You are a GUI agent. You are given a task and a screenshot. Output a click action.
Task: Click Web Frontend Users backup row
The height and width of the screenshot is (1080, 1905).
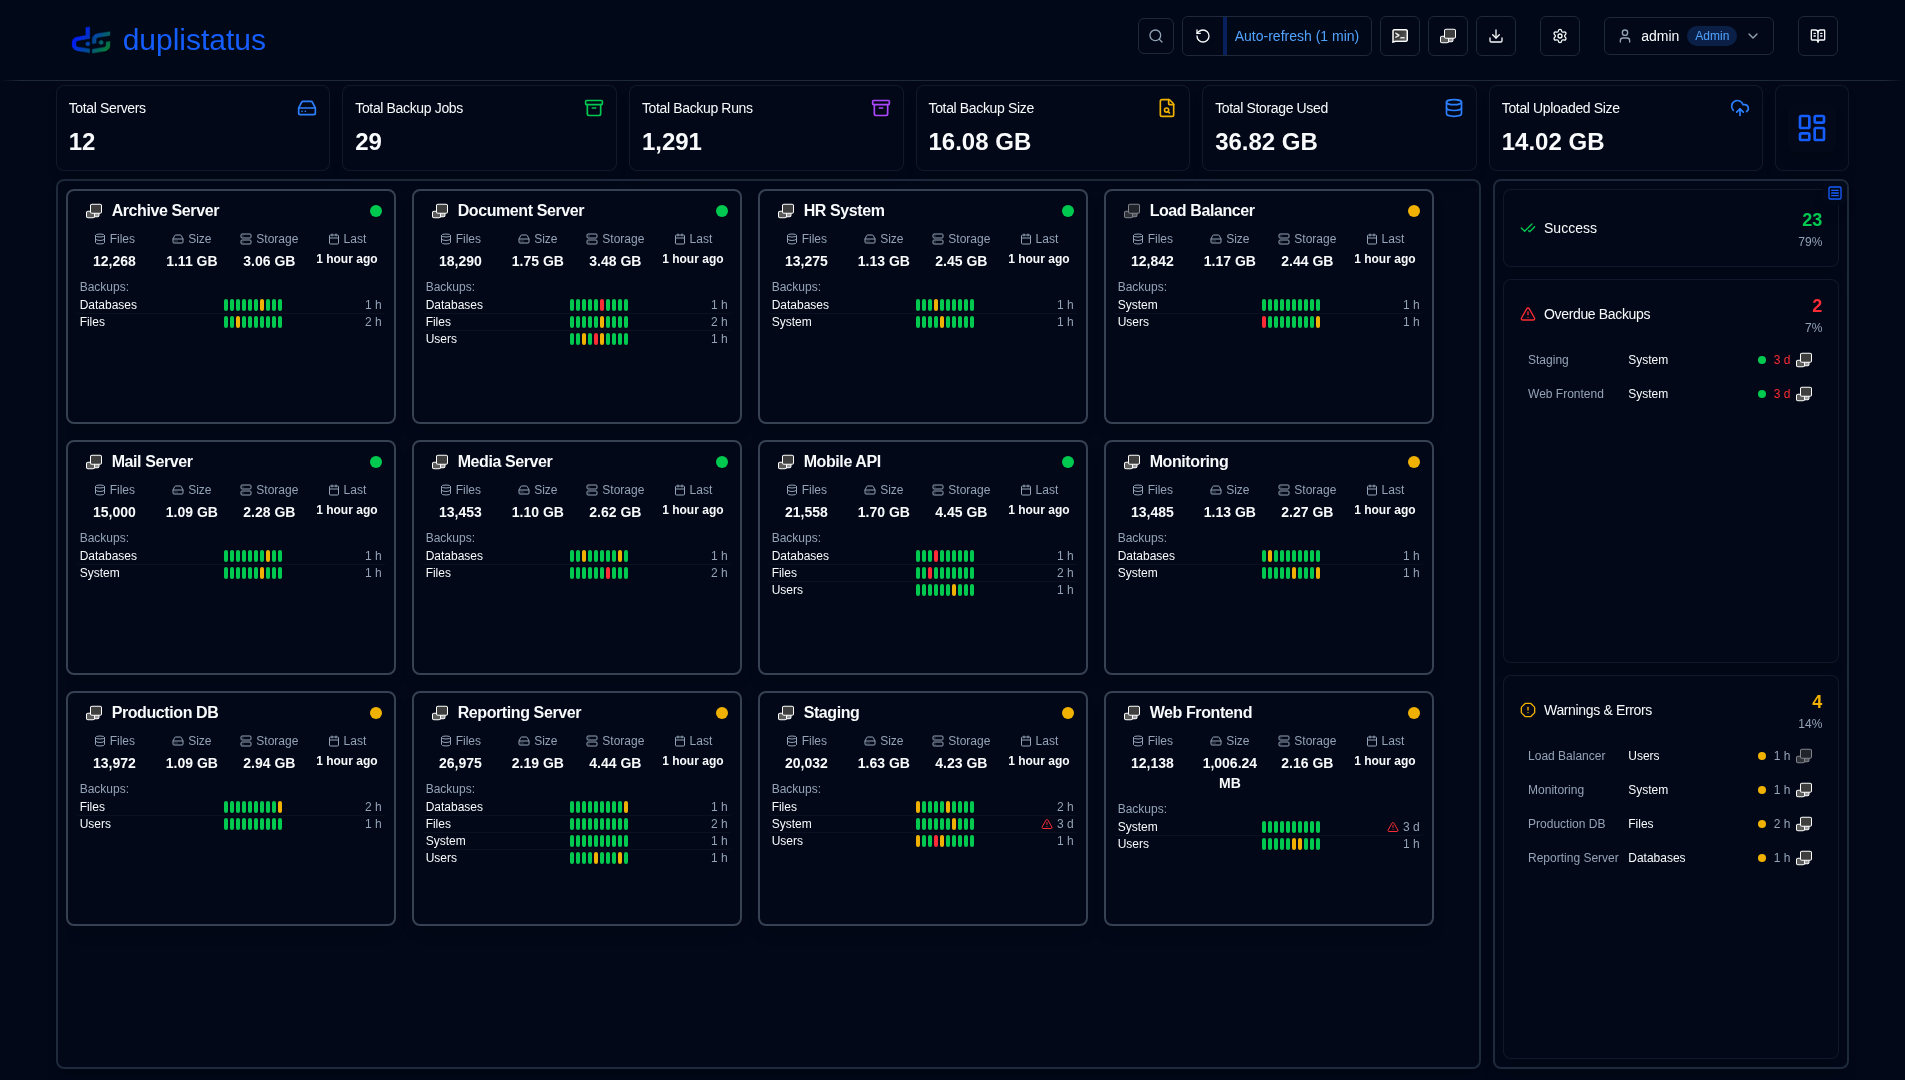coord(1269,844)
